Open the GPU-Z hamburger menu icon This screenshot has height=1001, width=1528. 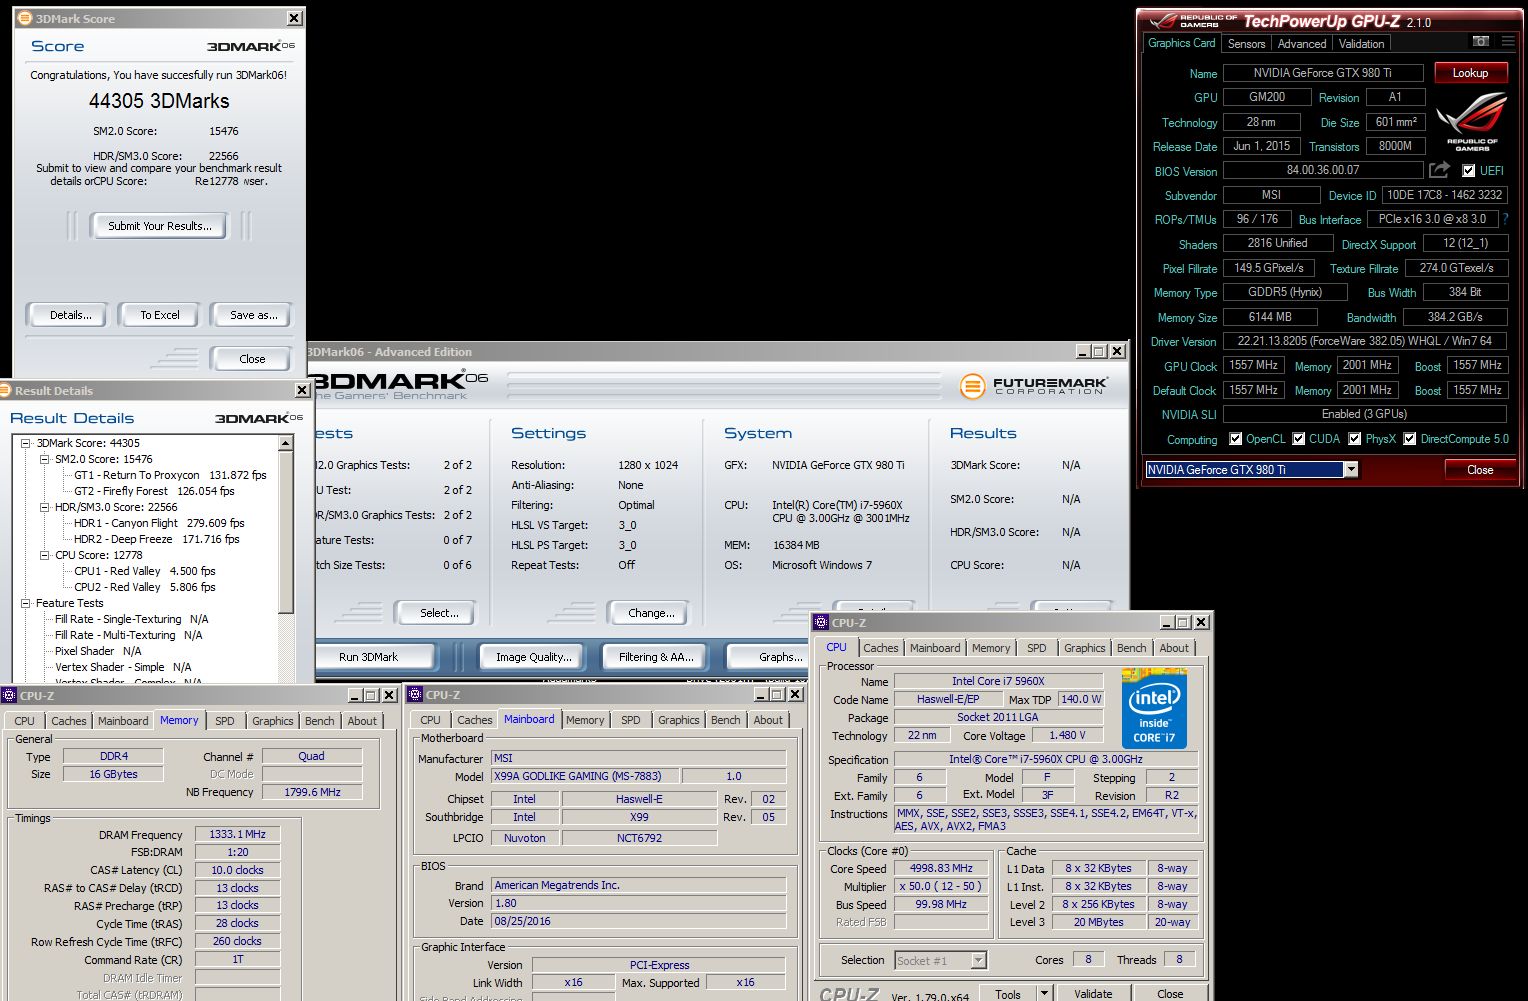(1508, 42)
